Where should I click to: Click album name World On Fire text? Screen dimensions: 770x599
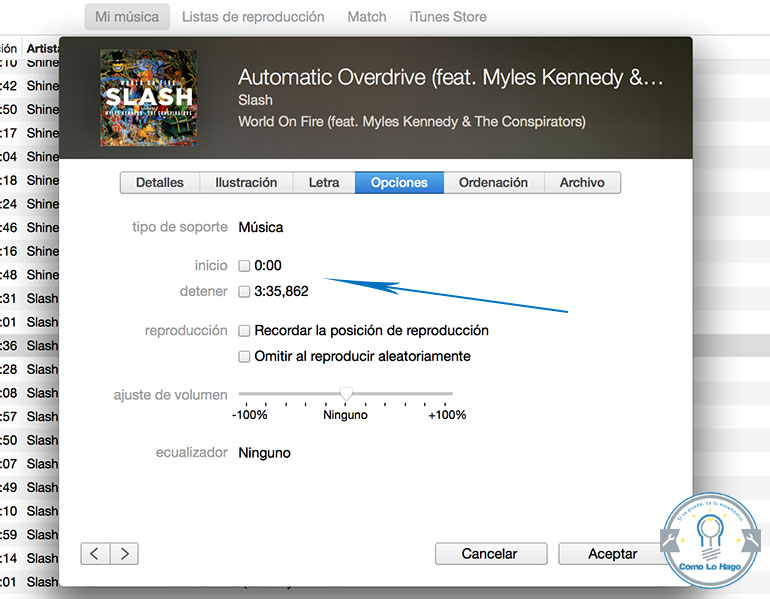pos(412,121)
